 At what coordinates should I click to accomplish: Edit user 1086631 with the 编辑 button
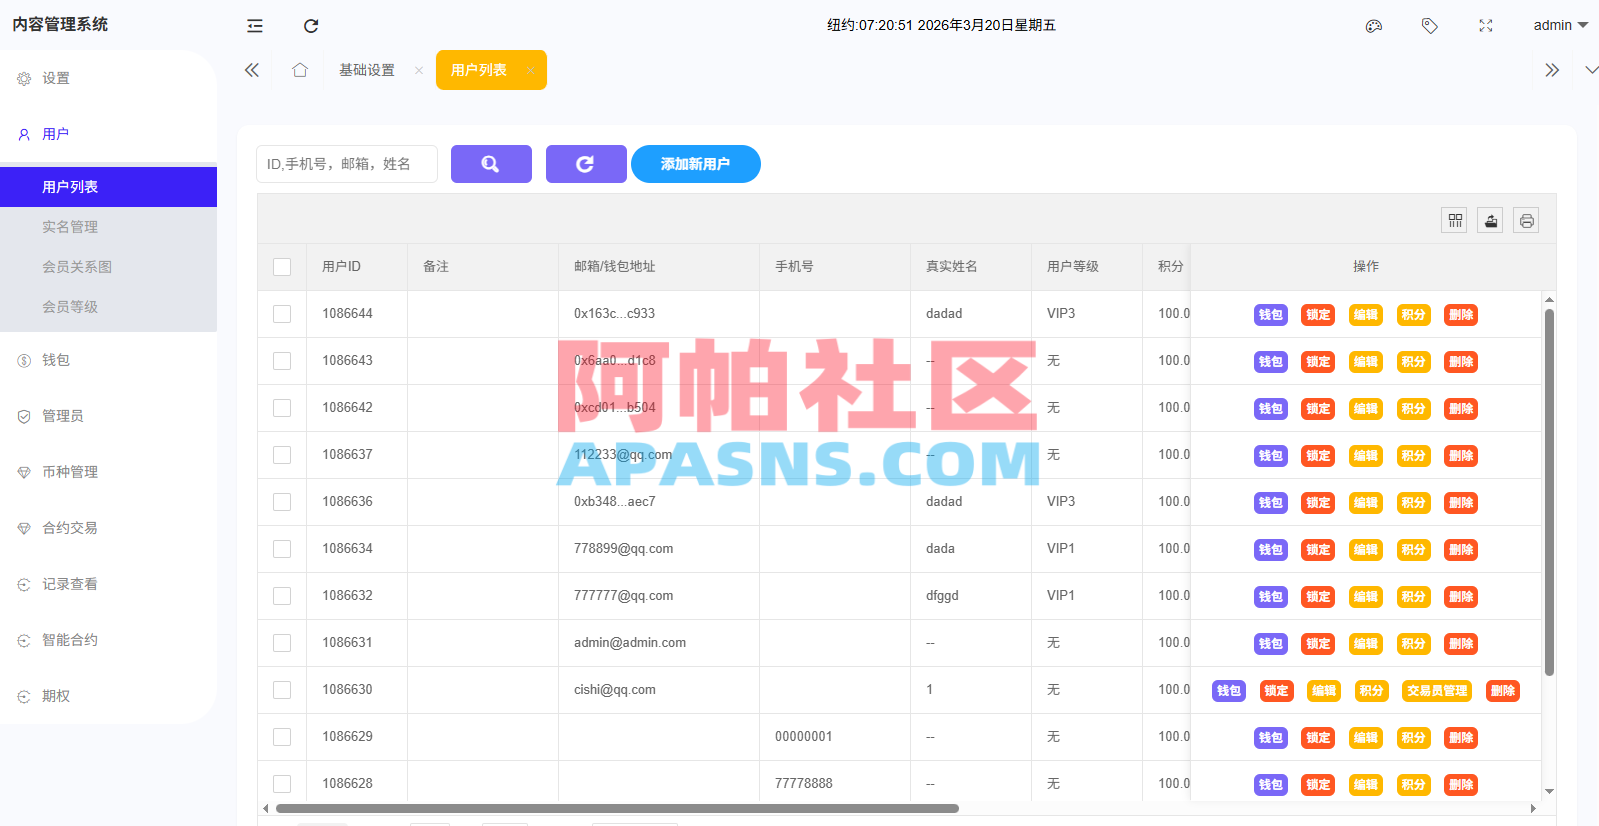(1366, 644)
